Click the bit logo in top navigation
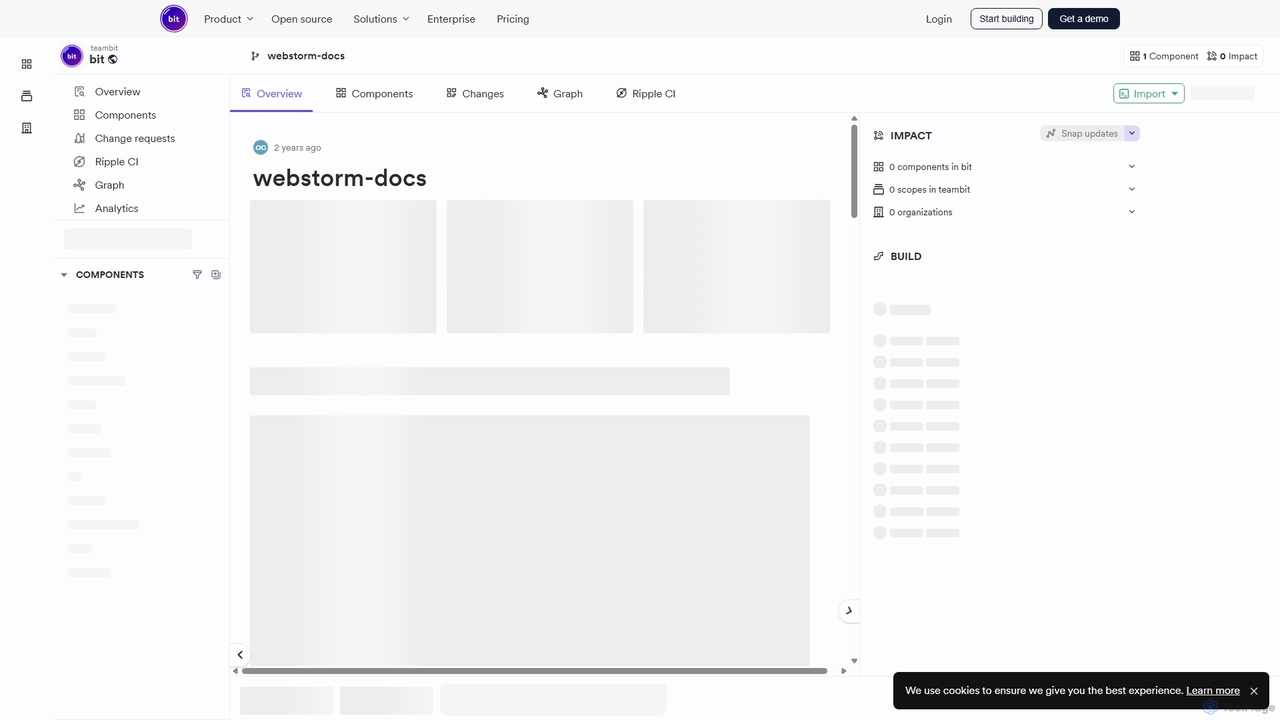Image resolution: width=1280 pixels, height=720 pixels. click(x=174, y=19)
